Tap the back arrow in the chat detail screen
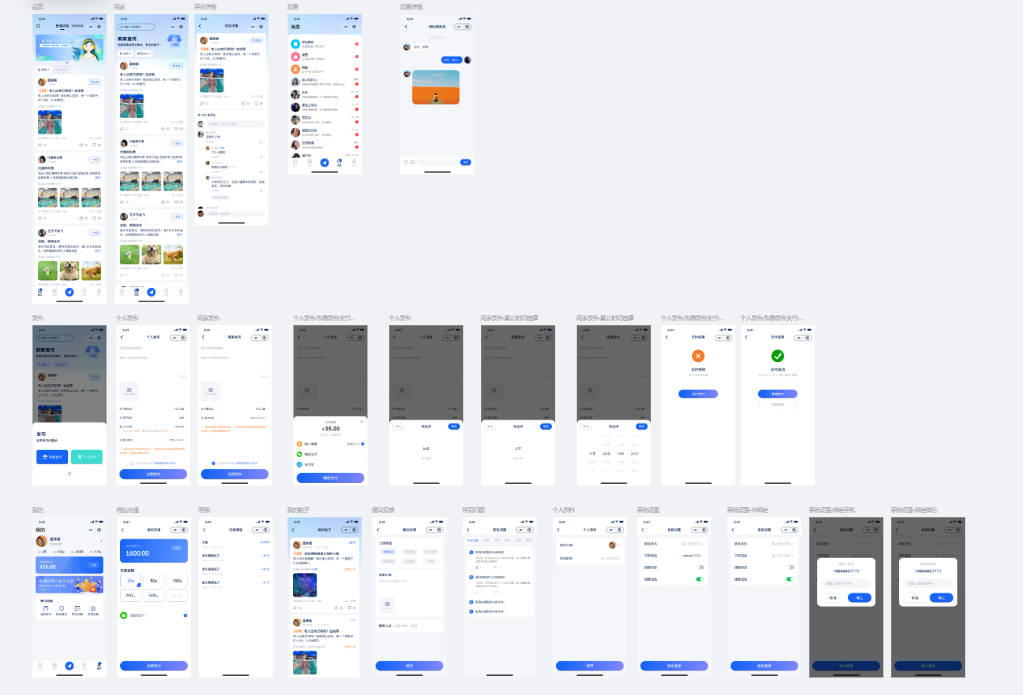 point(406,26)
